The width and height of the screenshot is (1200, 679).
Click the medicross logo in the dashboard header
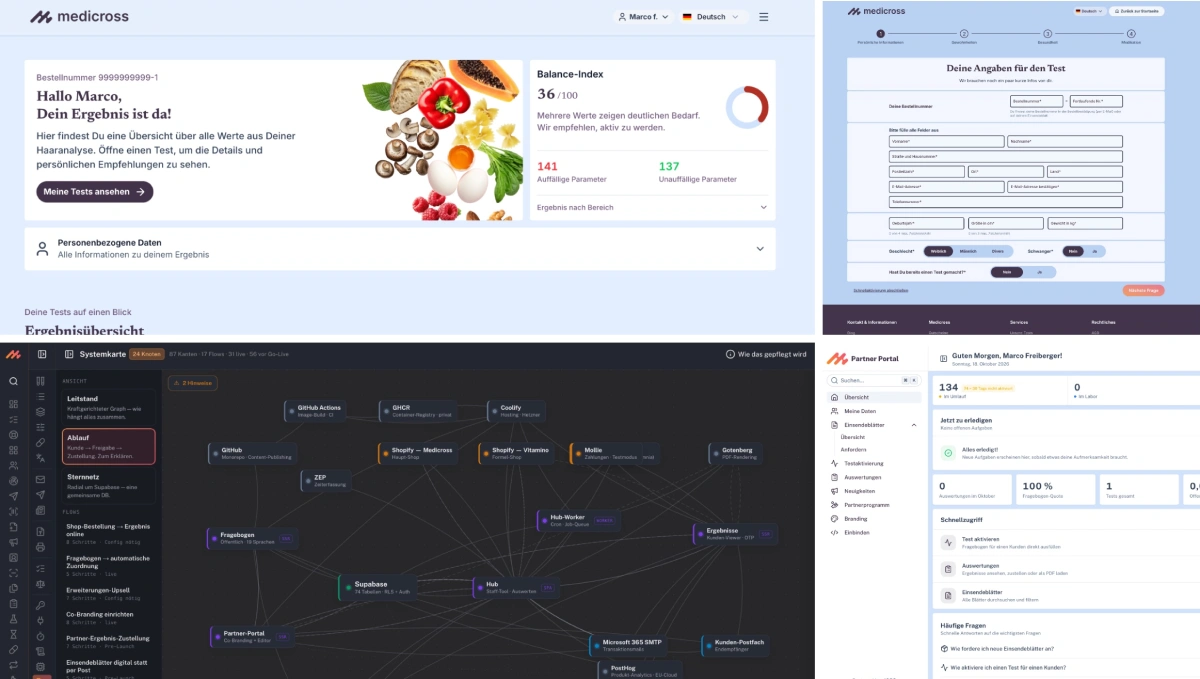click(x=79, y=17)
